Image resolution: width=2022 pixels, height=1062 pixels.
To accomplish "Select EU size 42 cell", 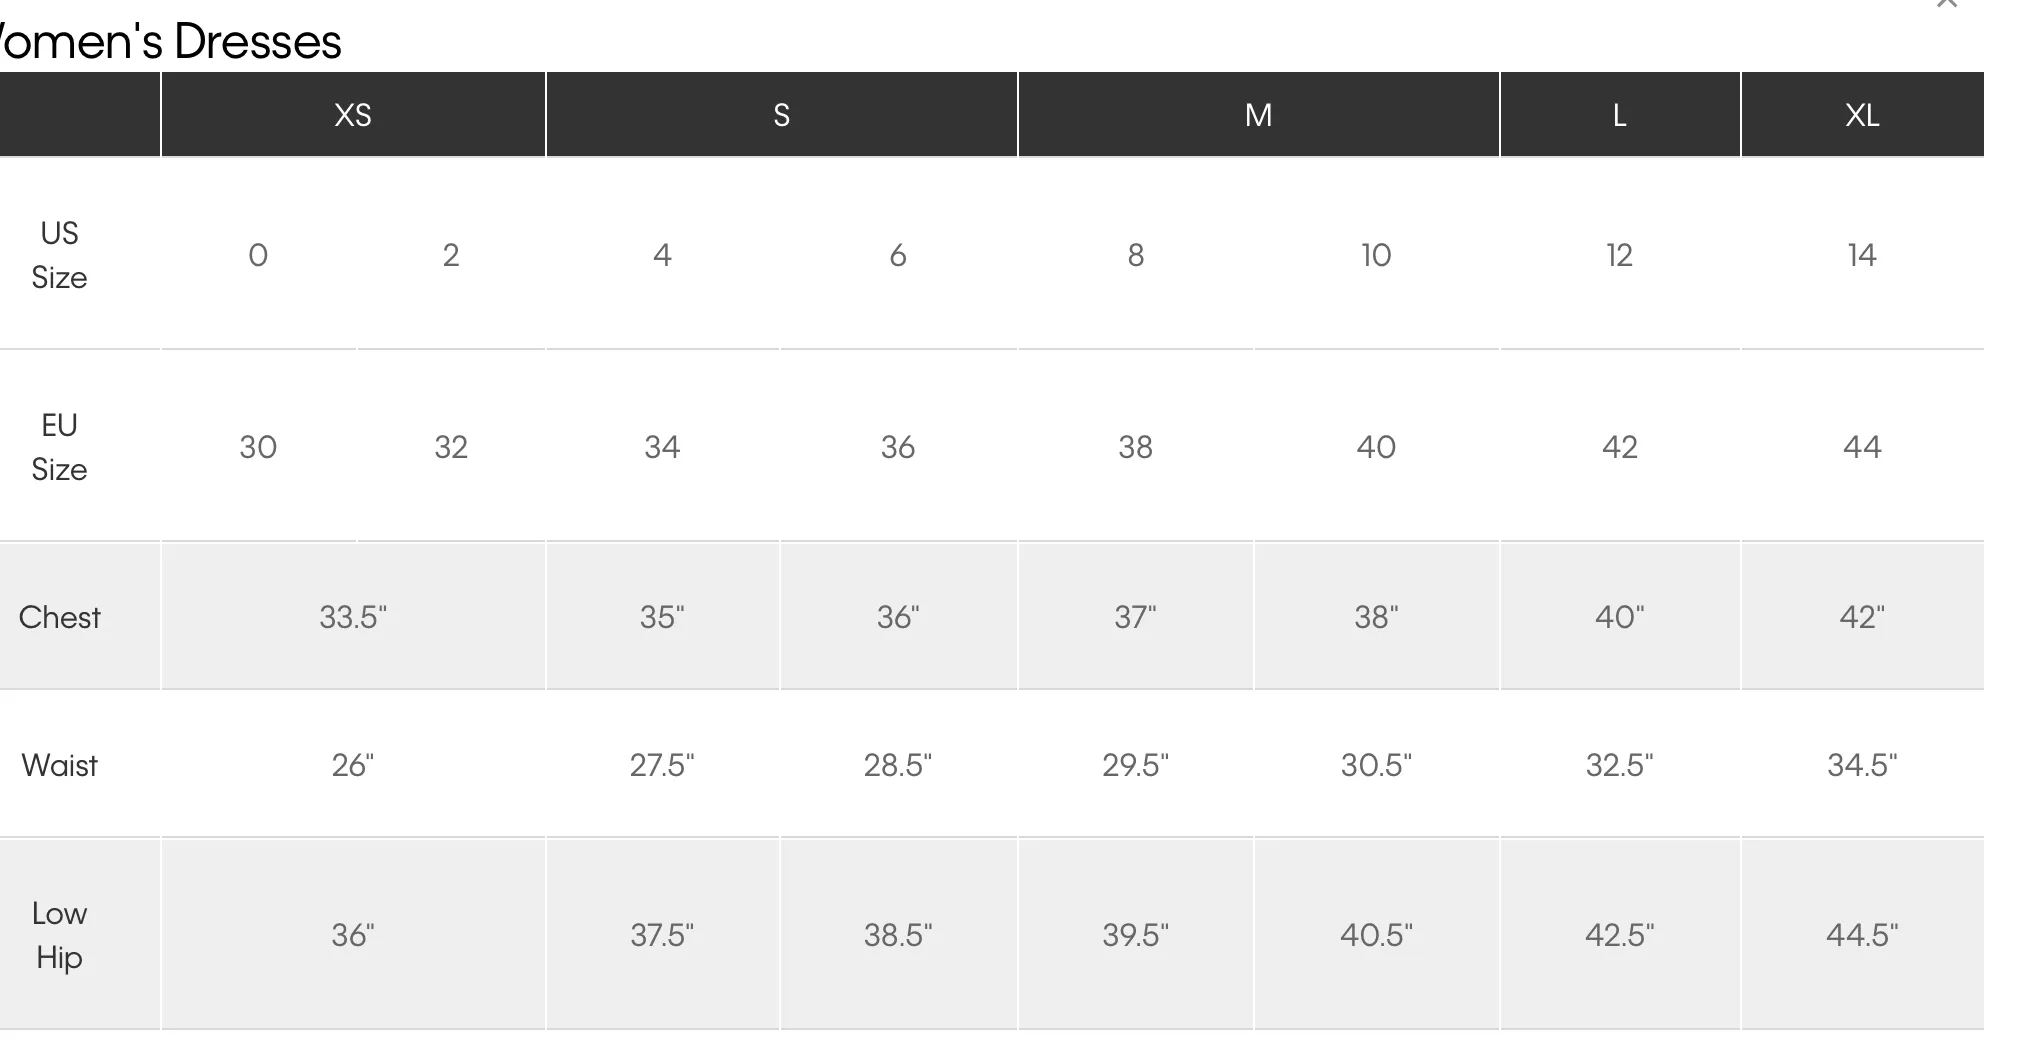I will tap(1620, 447).
